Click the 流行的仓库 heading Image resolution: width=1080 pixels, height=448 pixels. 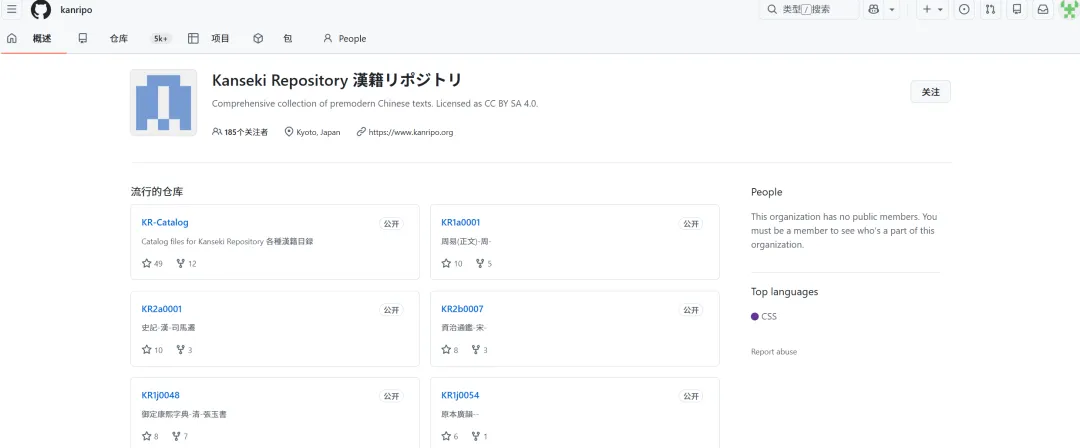(157, 192)
